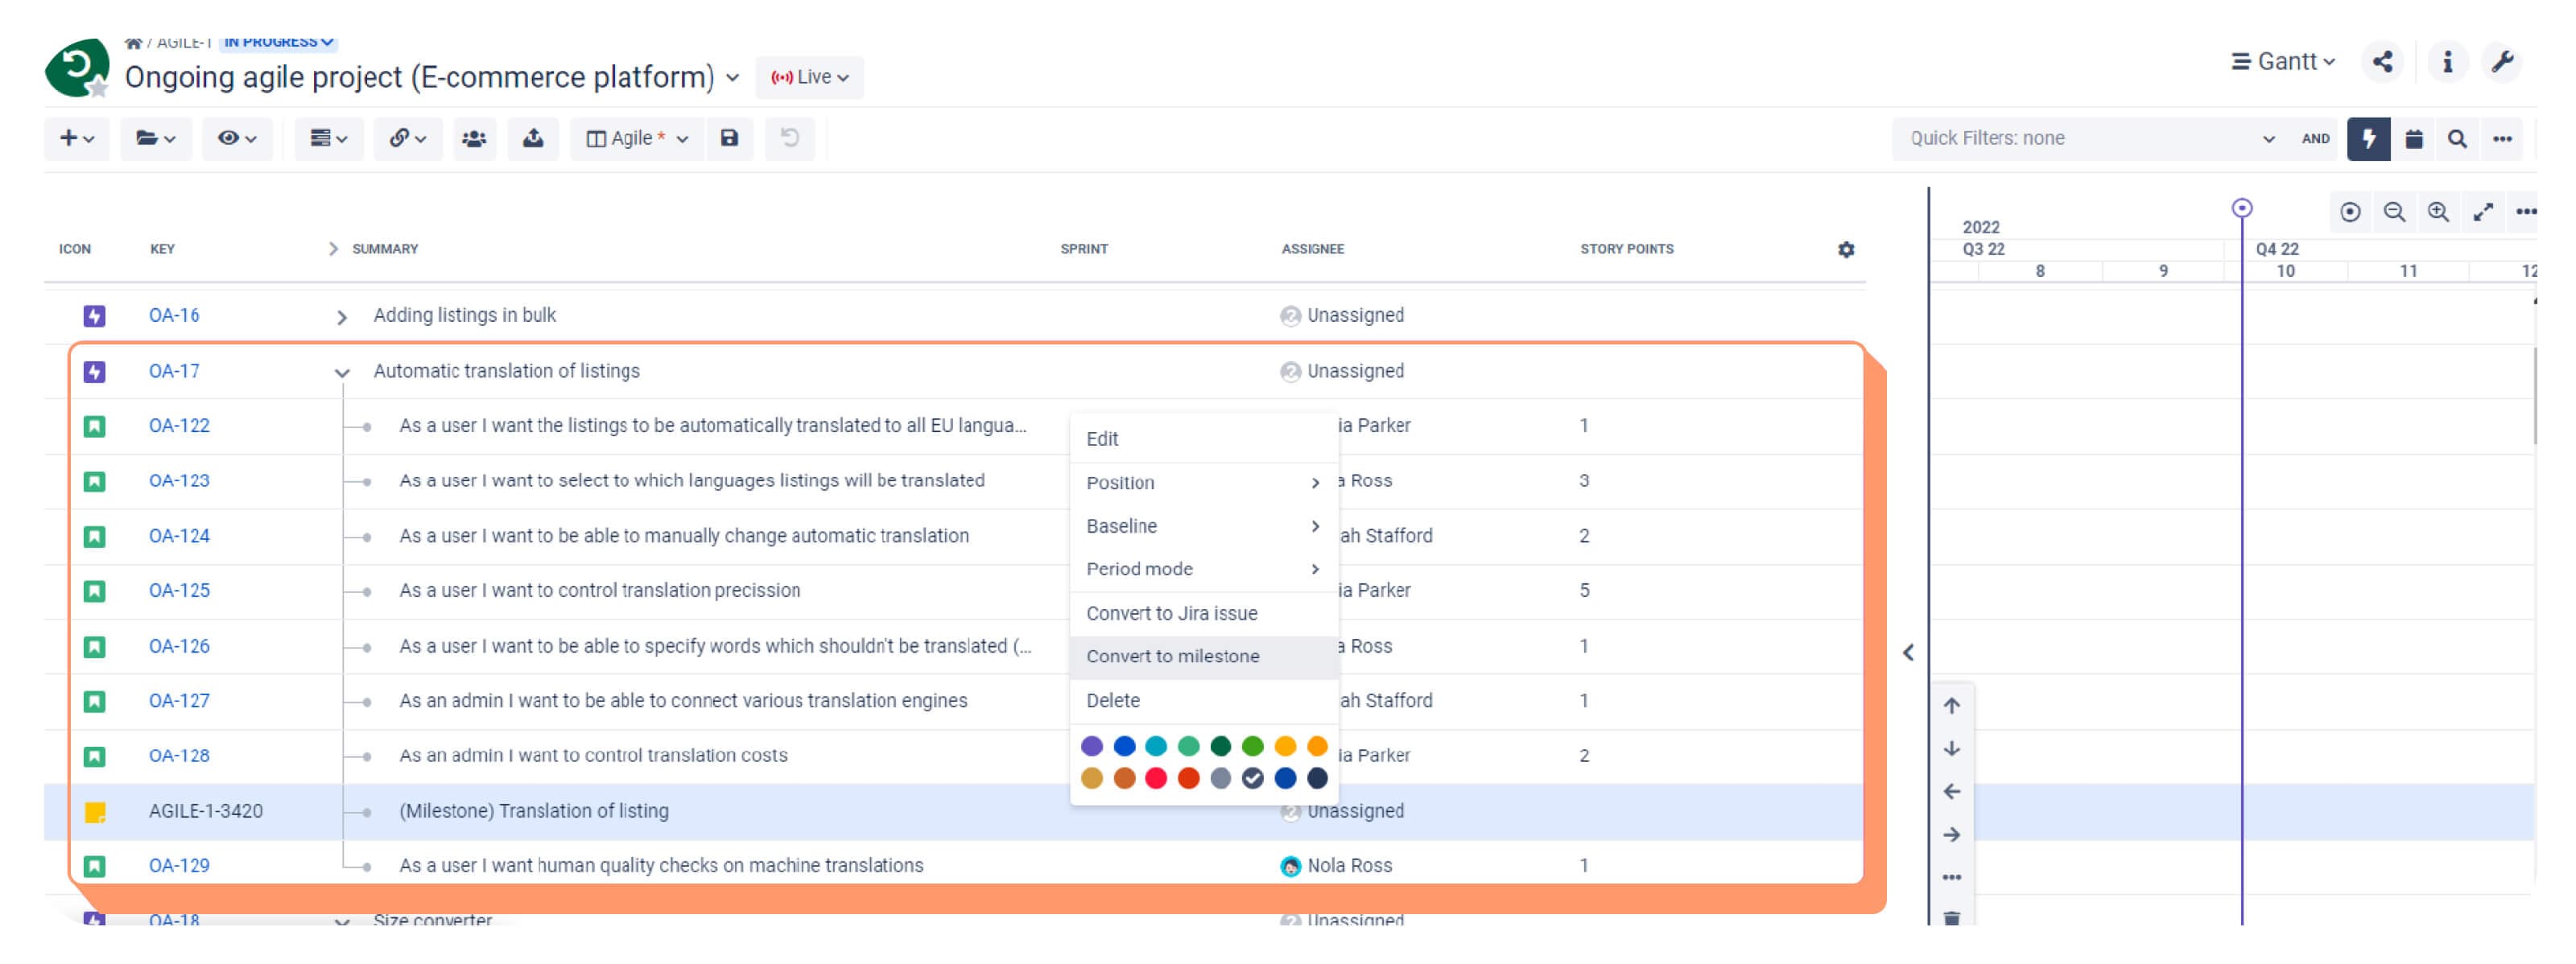Collapse the Gantt panel with left chevron
This screenshot has width=2576, height=964.
pos(1908,653)
